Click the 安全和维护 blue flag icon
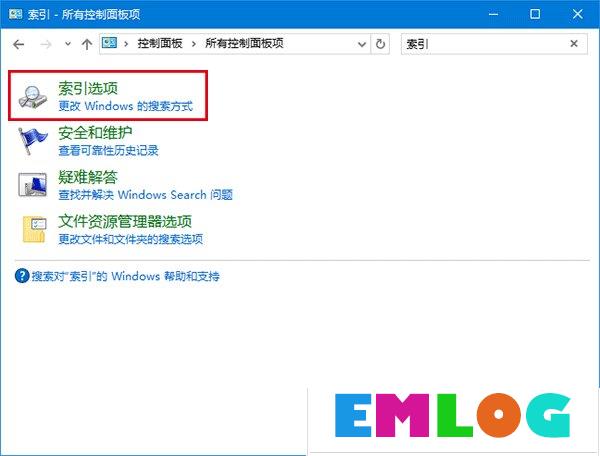 (33, 141)
